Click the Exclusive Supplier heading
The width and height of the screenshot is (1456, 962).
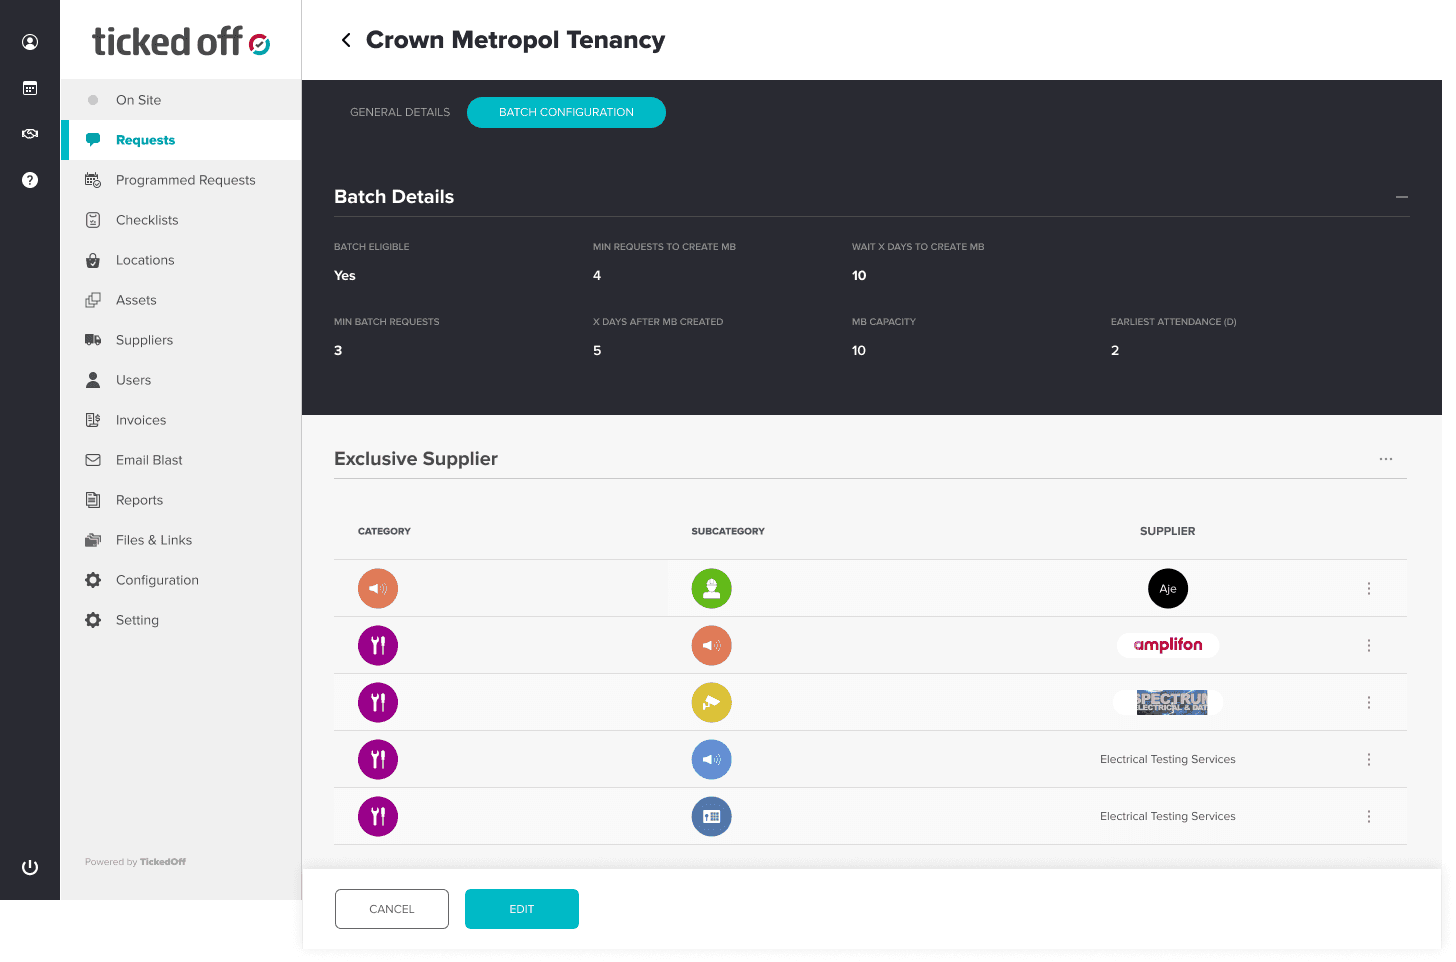[x=416, y=459]
